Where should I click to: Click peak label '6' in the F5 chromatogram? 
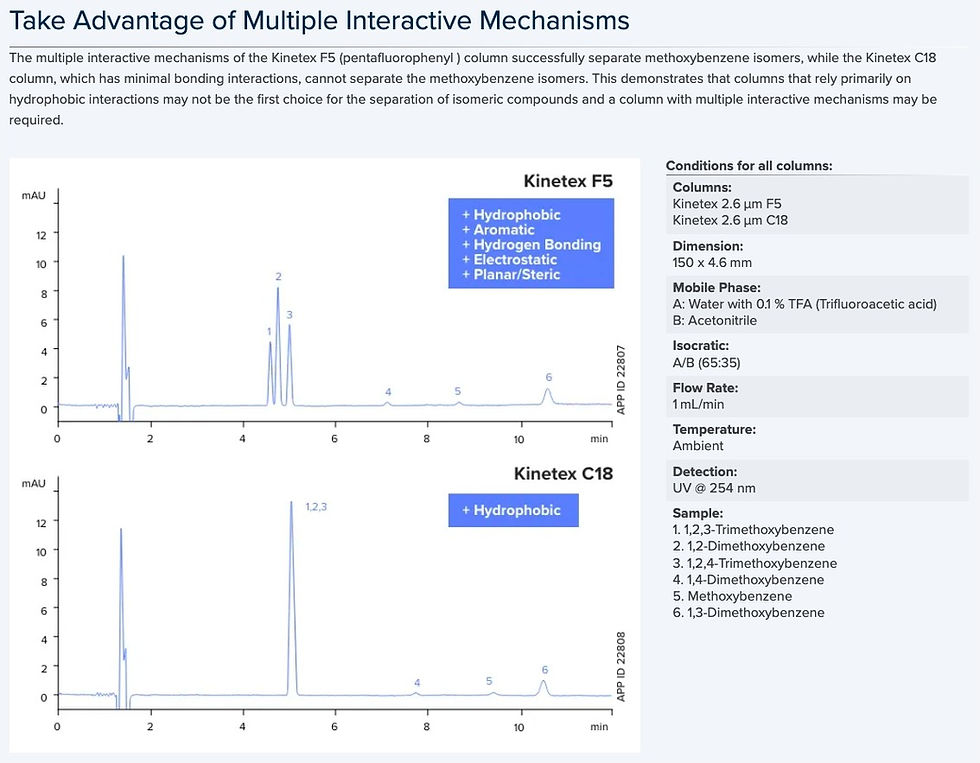[x=548, y=377]
